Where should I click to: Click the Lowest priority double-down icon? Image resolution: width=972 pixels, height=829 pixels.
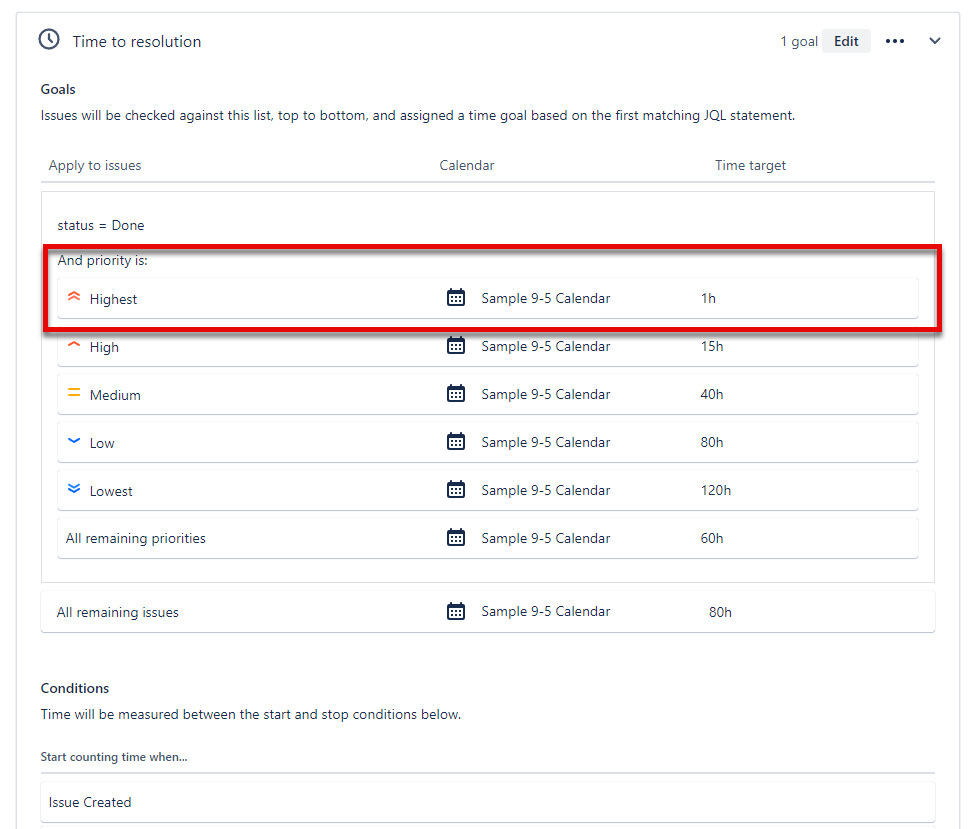(74, 489)
